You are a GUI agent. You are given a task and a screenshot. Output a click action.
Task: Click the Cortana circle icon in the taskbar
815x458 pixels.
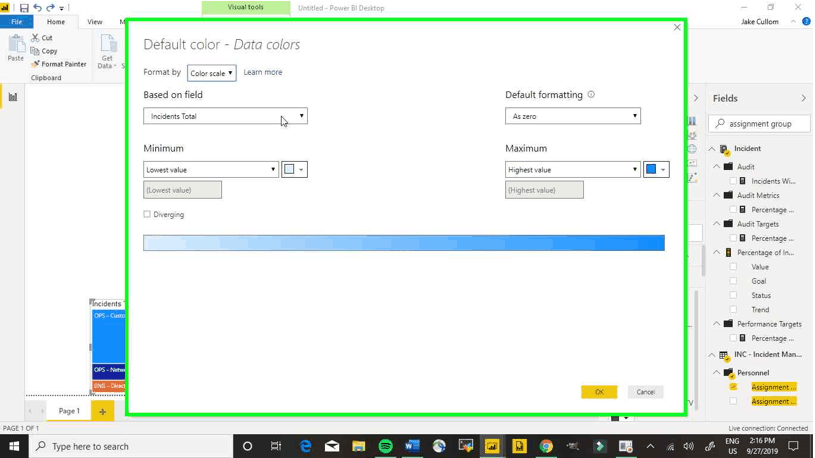[x=247, y=446]
